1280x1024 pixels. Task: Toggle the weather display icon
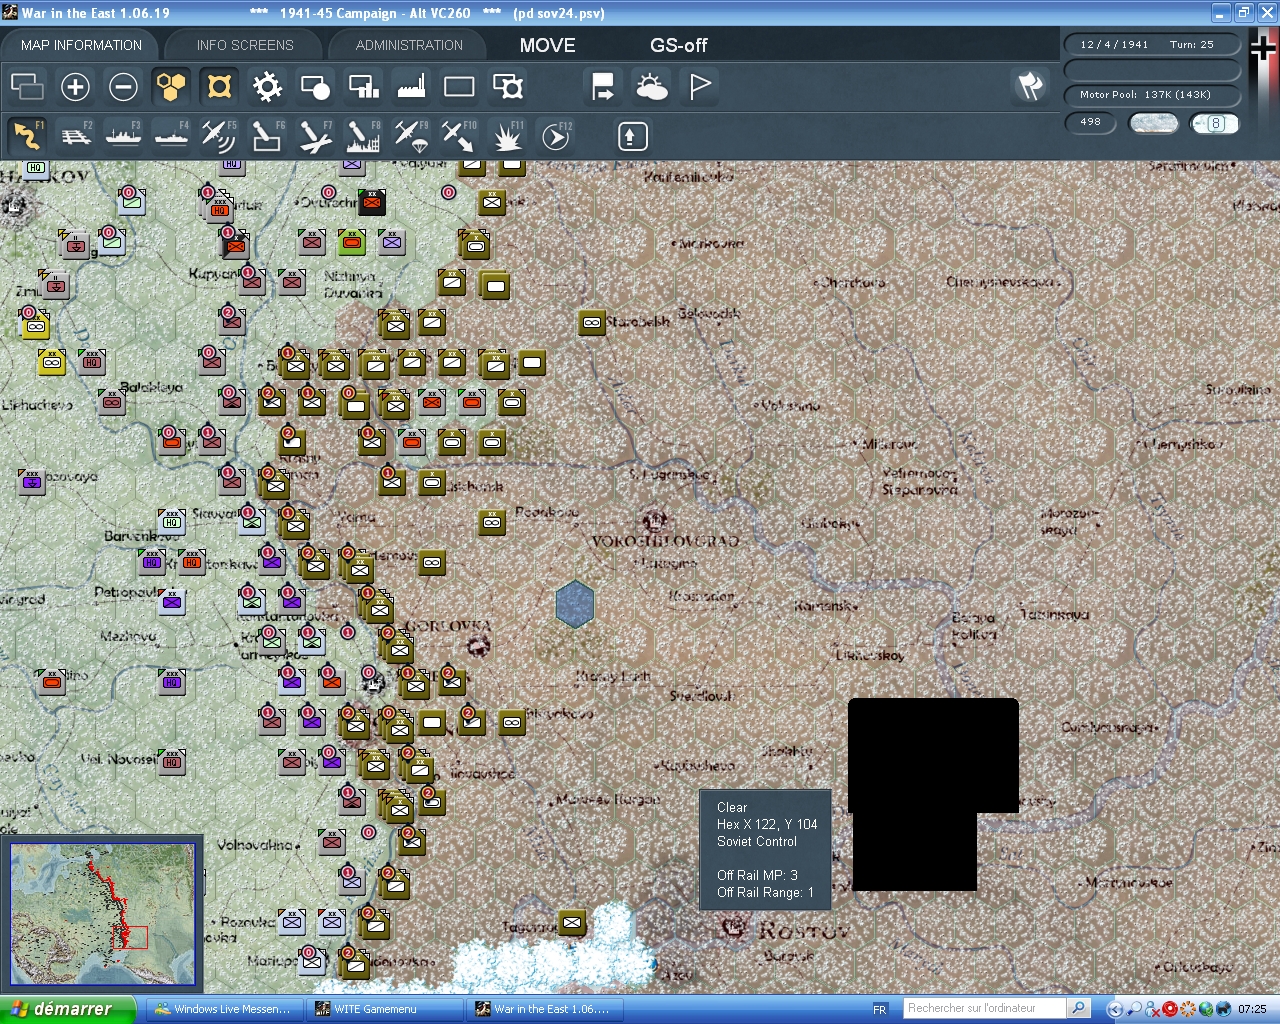pos(652,87)
